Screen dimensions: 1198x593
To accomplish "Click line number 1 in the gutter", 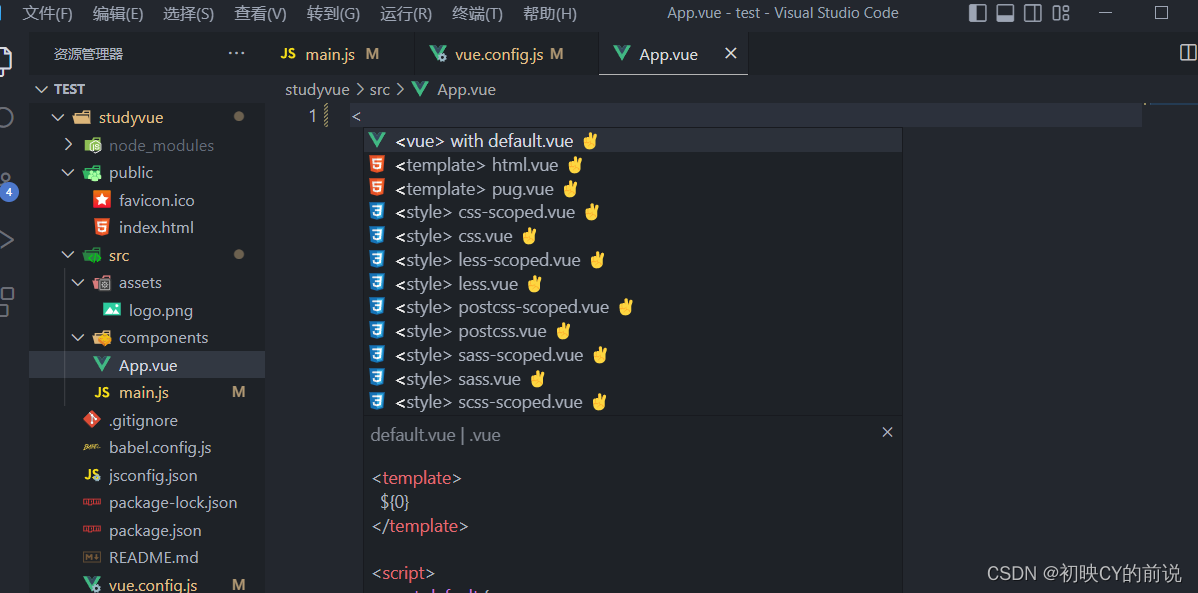I will click(312, 116).
